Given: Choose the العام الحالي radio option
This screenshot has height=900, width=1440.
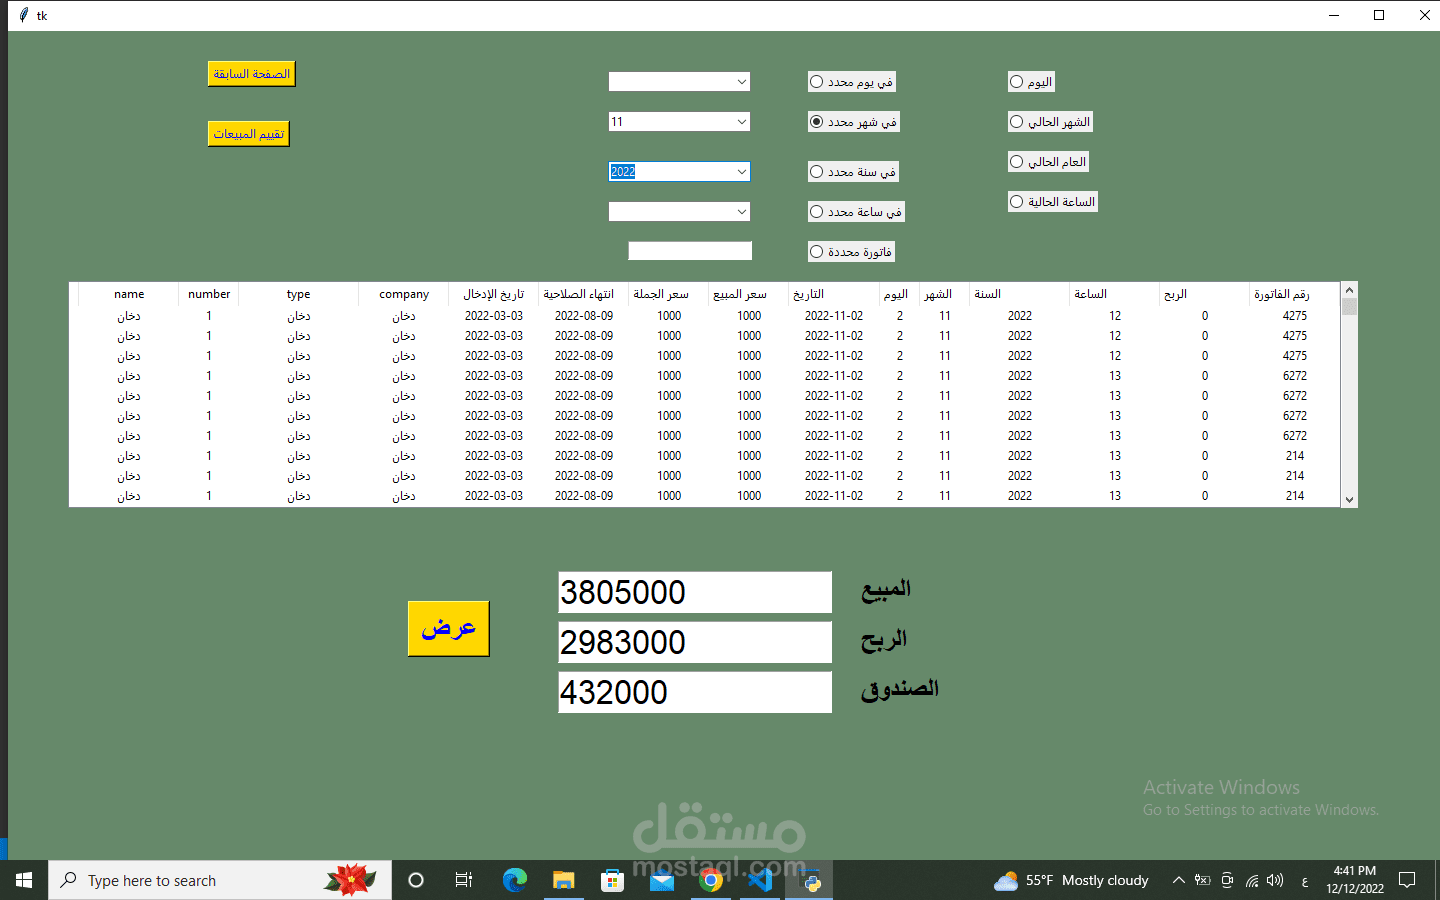Looking at the screenshot, I should click(x=1048, y=162).
